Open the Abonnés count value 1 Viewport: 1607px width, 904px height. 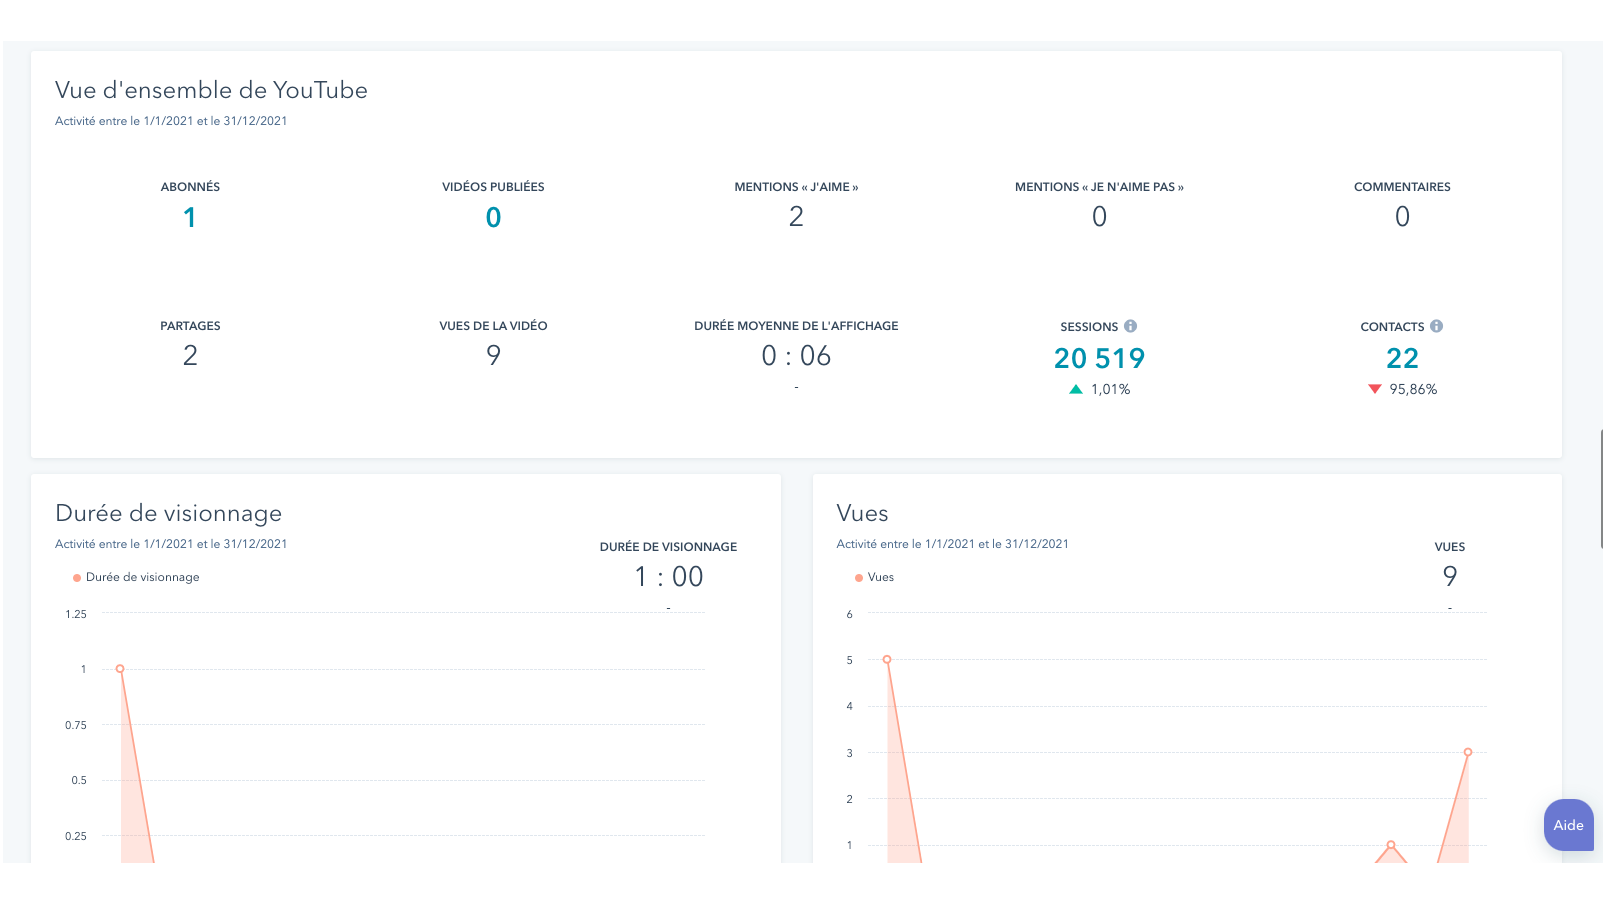(190, 217)
